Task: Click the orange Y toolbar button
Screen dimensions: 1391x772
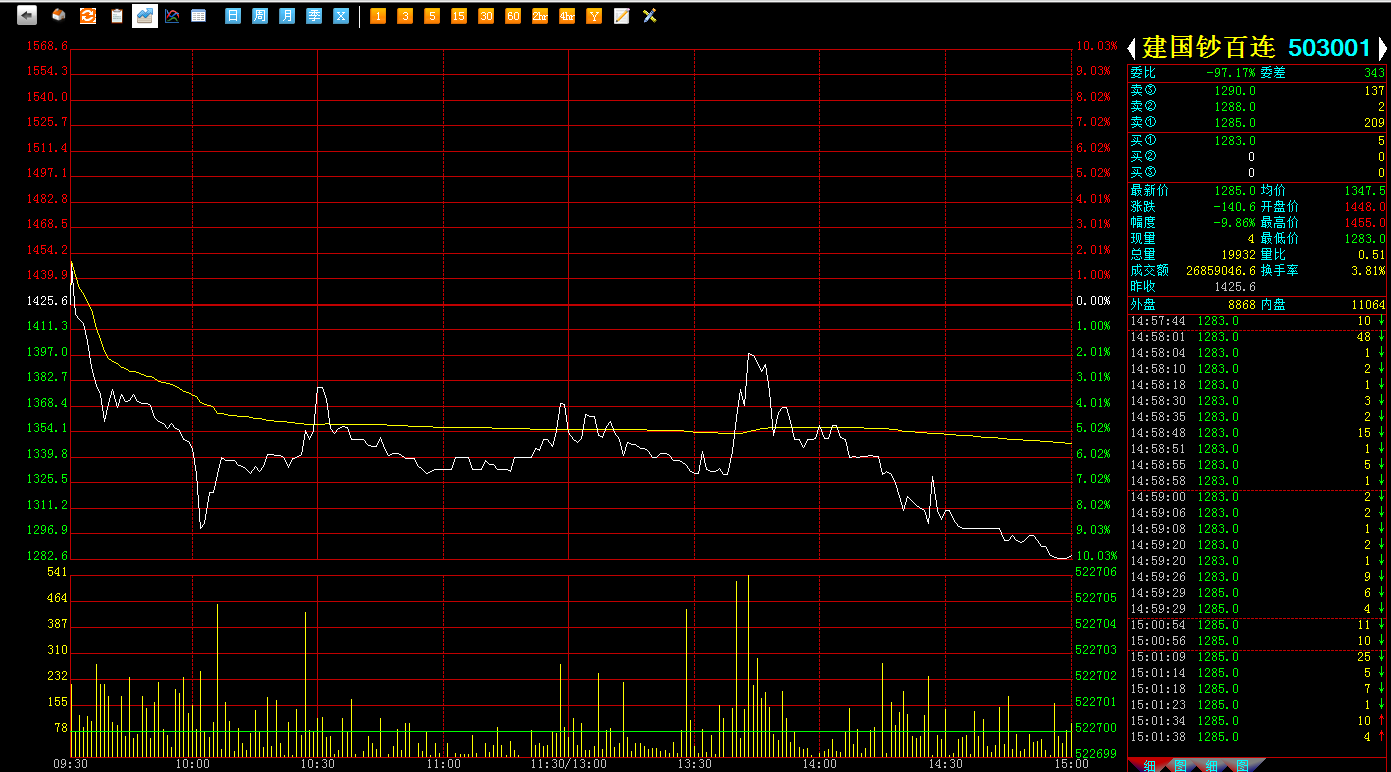Action: (594, 16)
